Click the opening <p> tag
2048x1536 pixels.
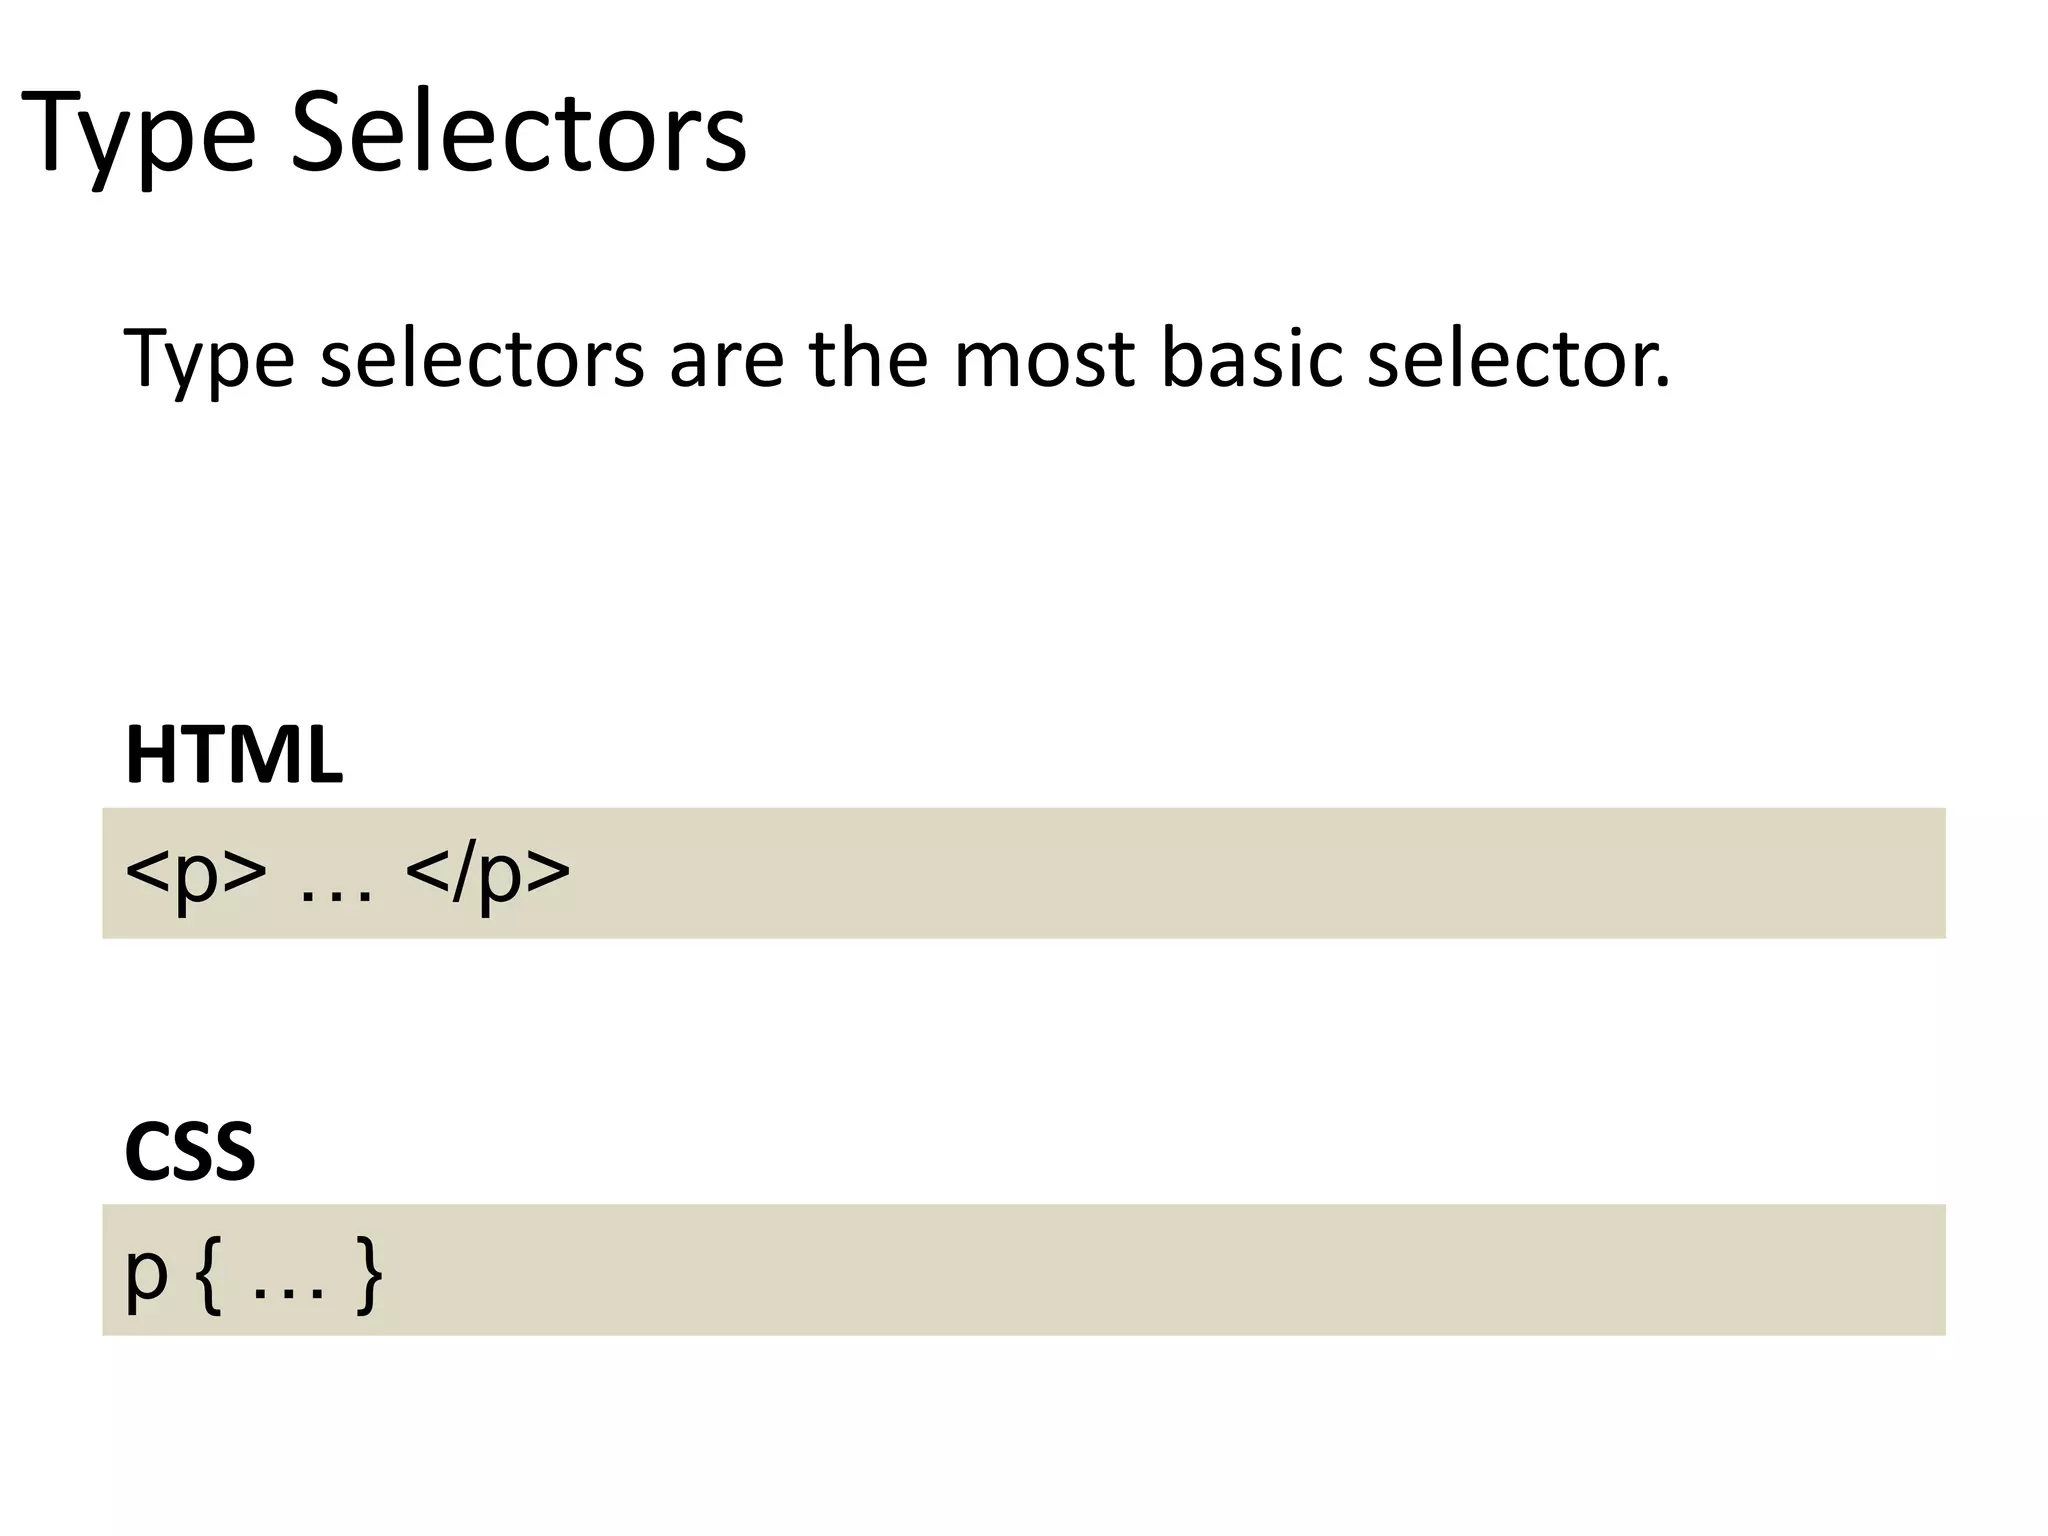pyautogui.click(x=196, y=873)
